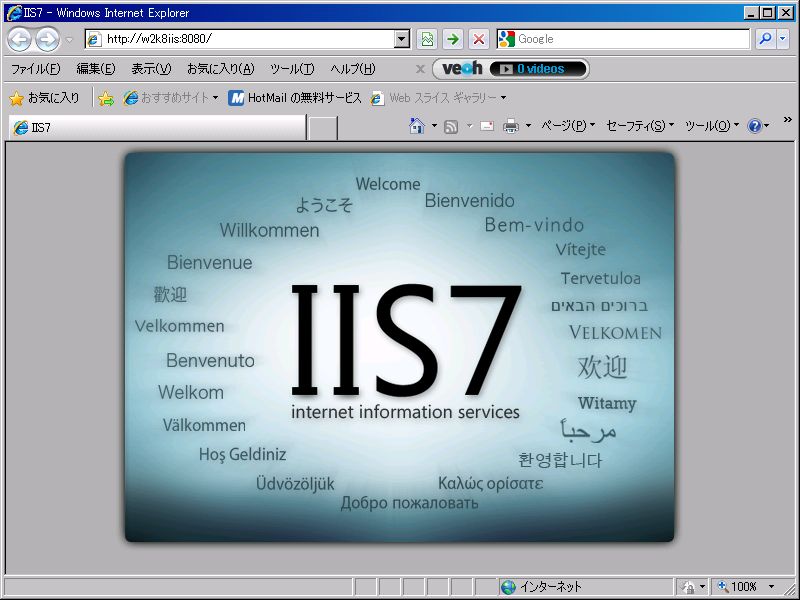The height and width of the screenshot is (600, 800).
Task: Open the 編集(E) menu
Action: 95,69
